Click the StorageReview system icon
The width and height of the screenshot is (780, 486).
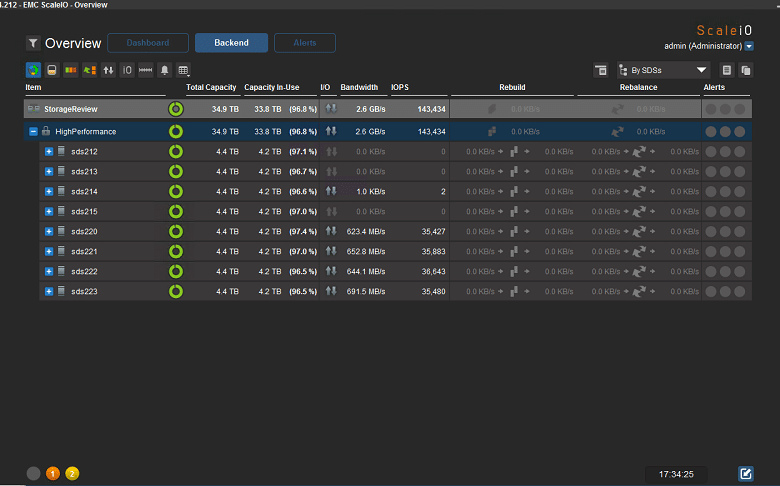coord(34,108)
